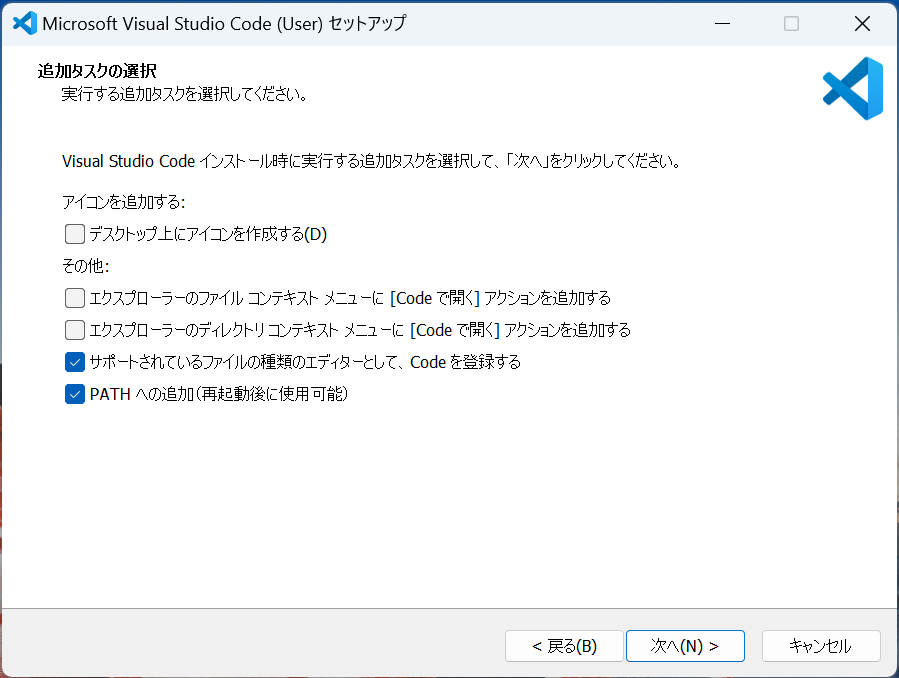This screenshot has width=899, height=678.
Task: Check the directory context menu [Code で開く] option
Action: point(74,329)
